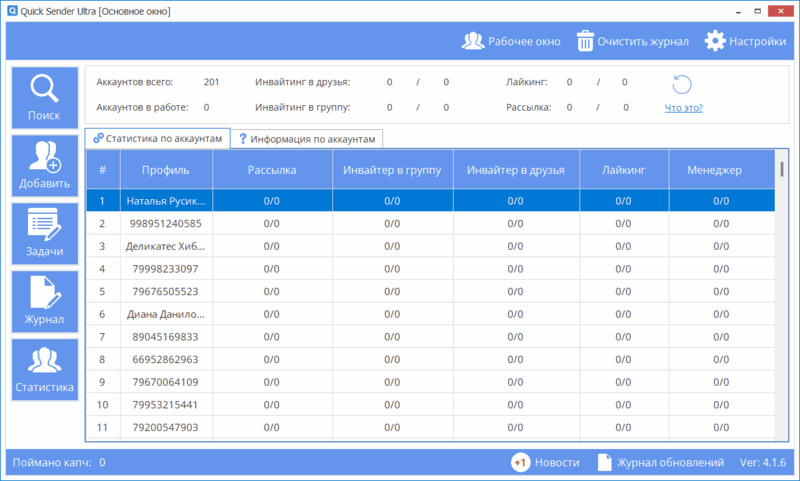Image resolution: width=800 pixels, height=481 pixels.
Task: Sort by Профиль column header
Action: pos(166,170)
